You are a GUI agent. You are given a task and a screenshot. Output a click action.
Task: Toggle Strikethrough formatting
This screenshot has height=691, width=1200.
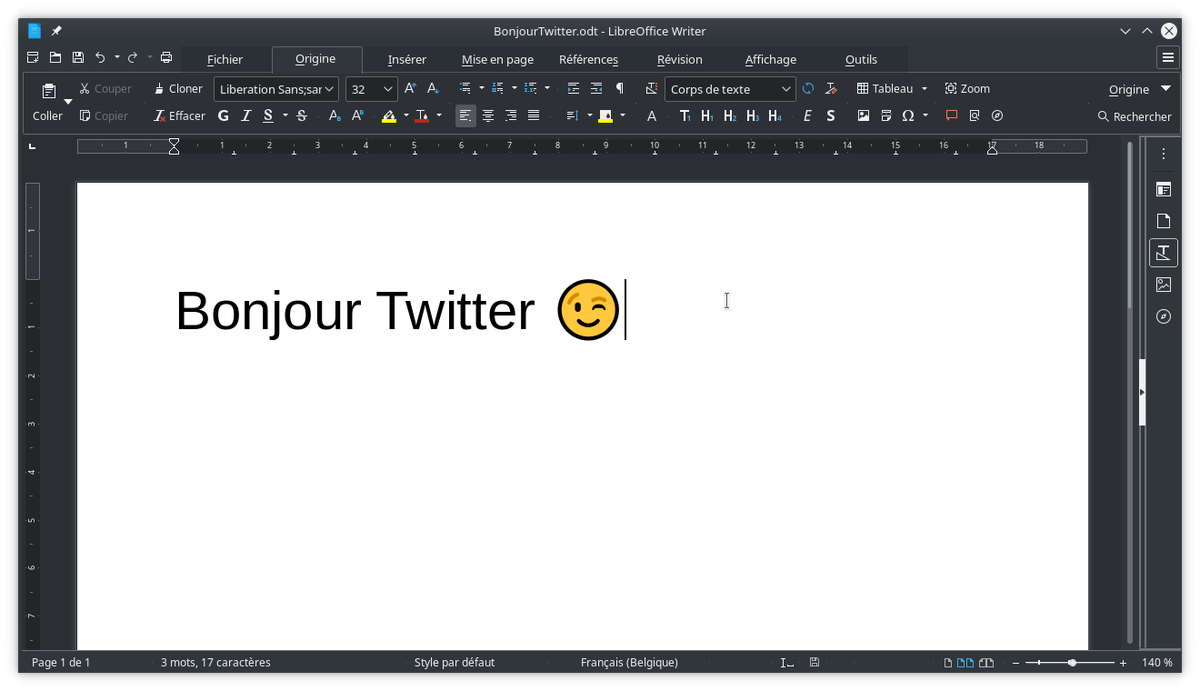point(302,116)
